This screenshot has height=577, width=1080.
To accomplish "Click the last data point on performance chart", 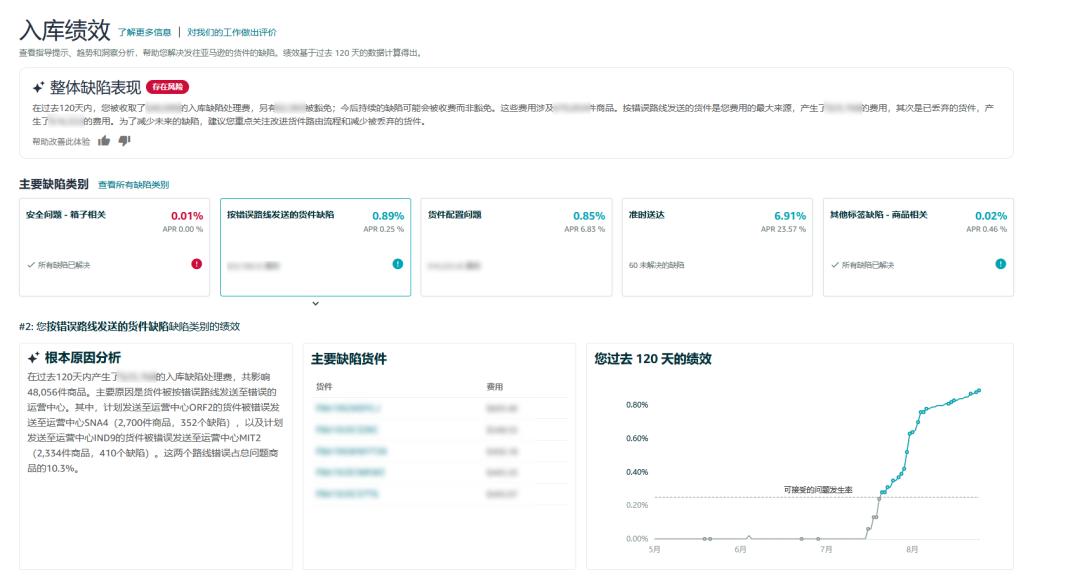I will 978,390.
